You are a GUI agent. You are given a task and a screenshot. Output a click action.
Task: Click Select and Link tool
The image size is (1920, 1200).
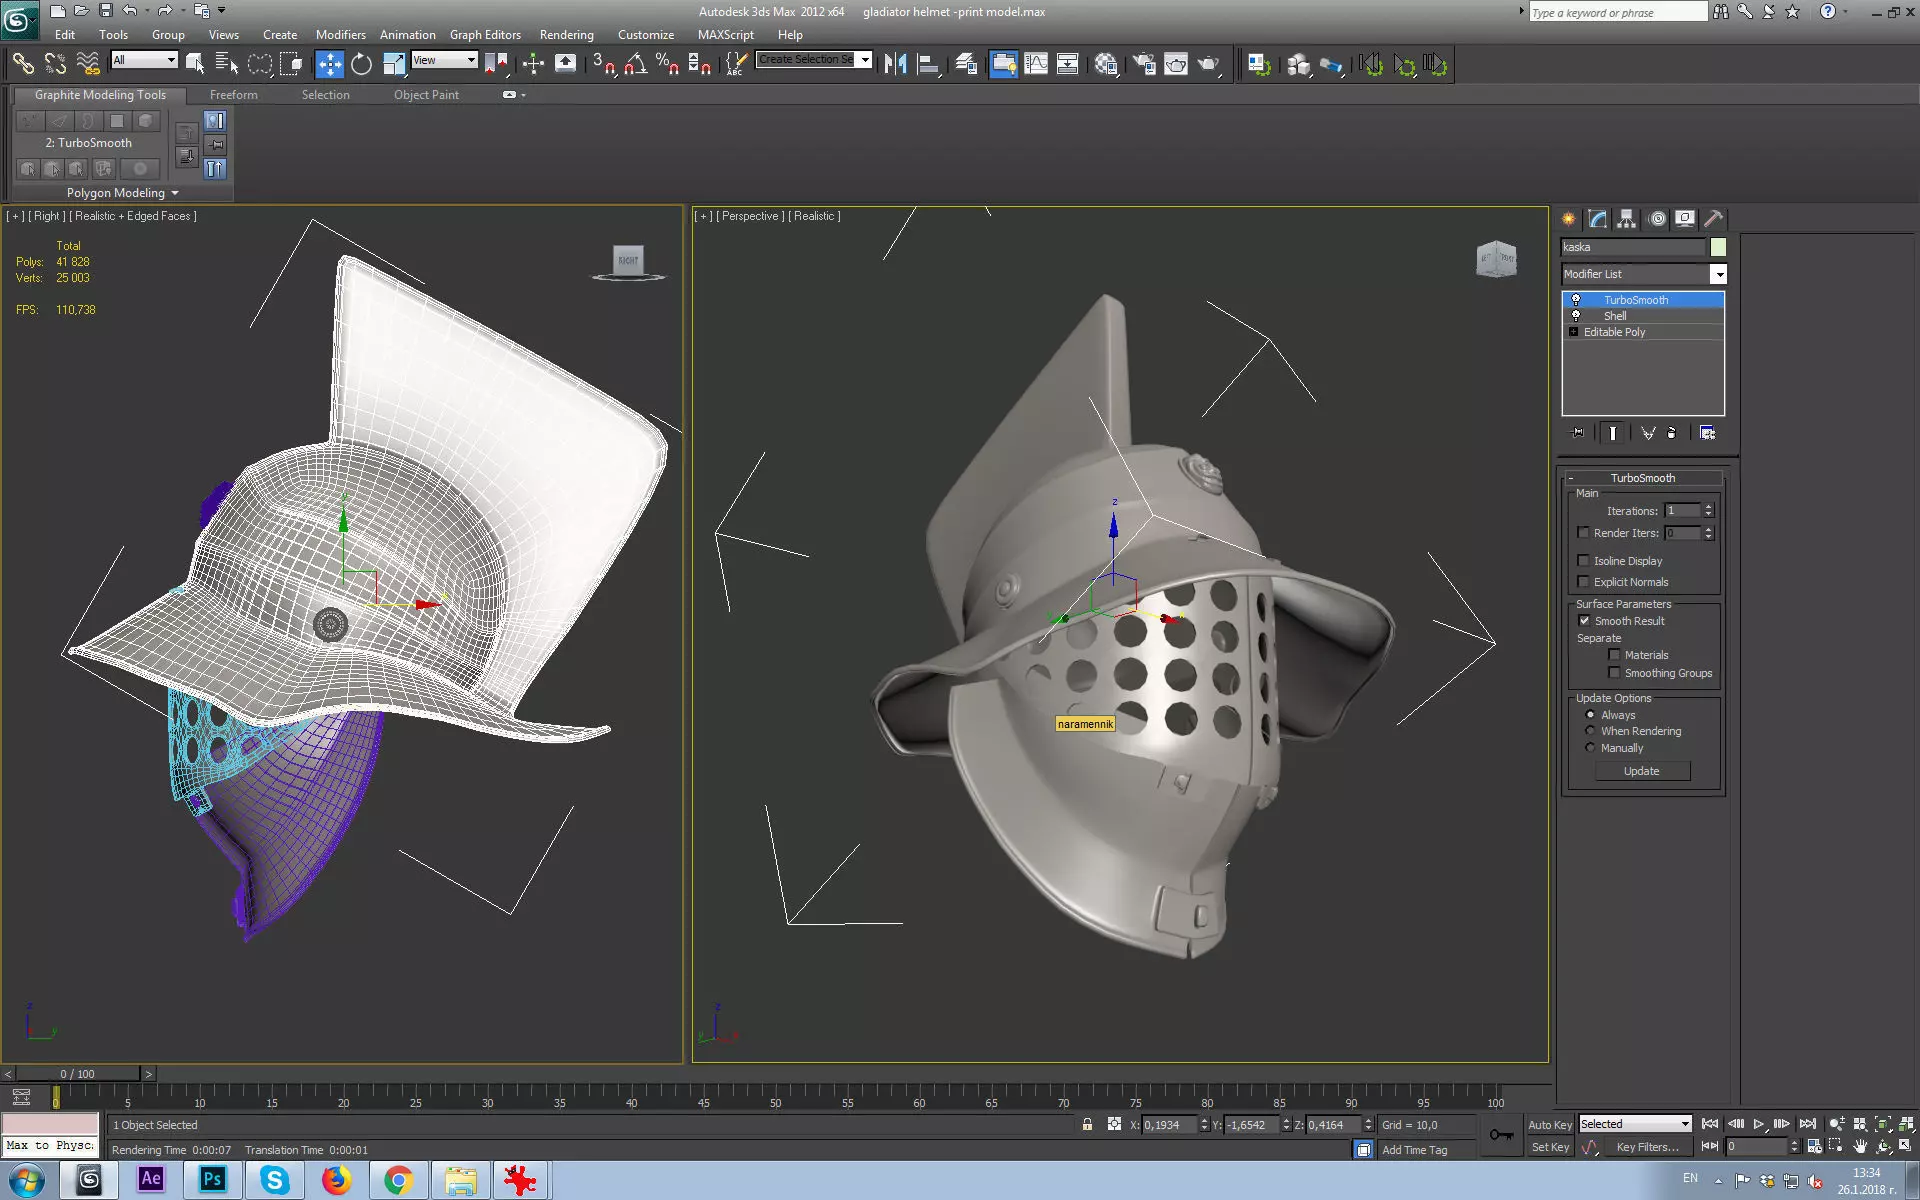[x=22, y=65]
